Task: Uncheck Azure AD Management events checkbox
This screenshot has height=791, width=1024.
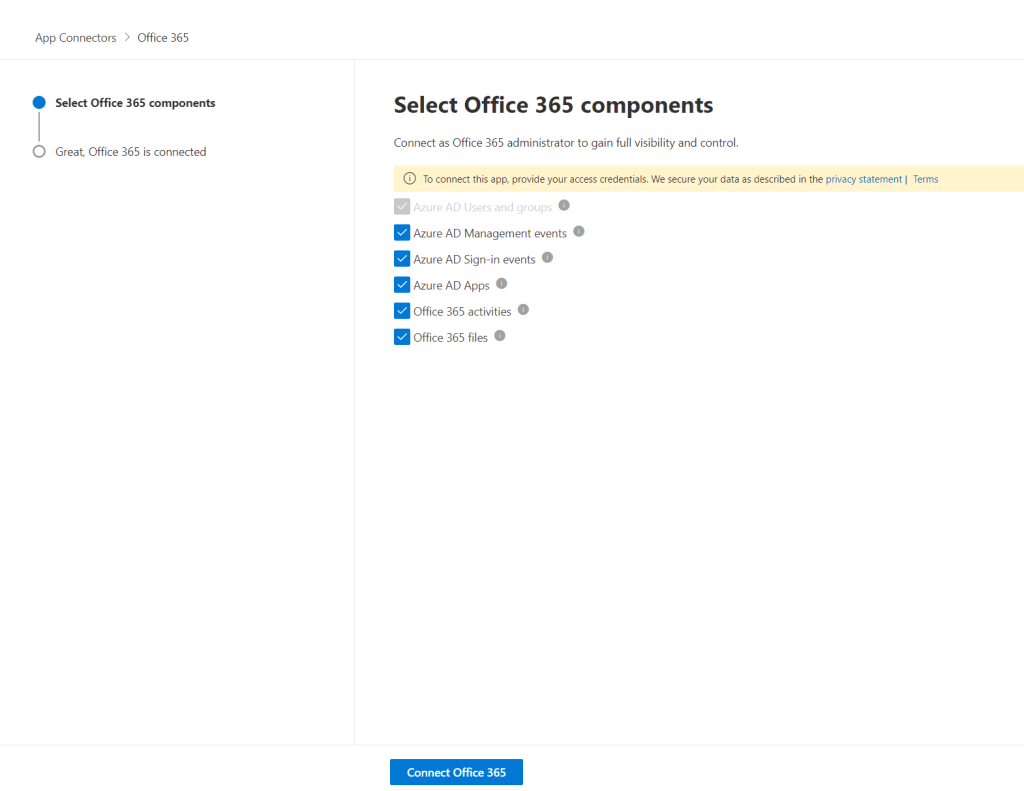Action: (402, 233)
